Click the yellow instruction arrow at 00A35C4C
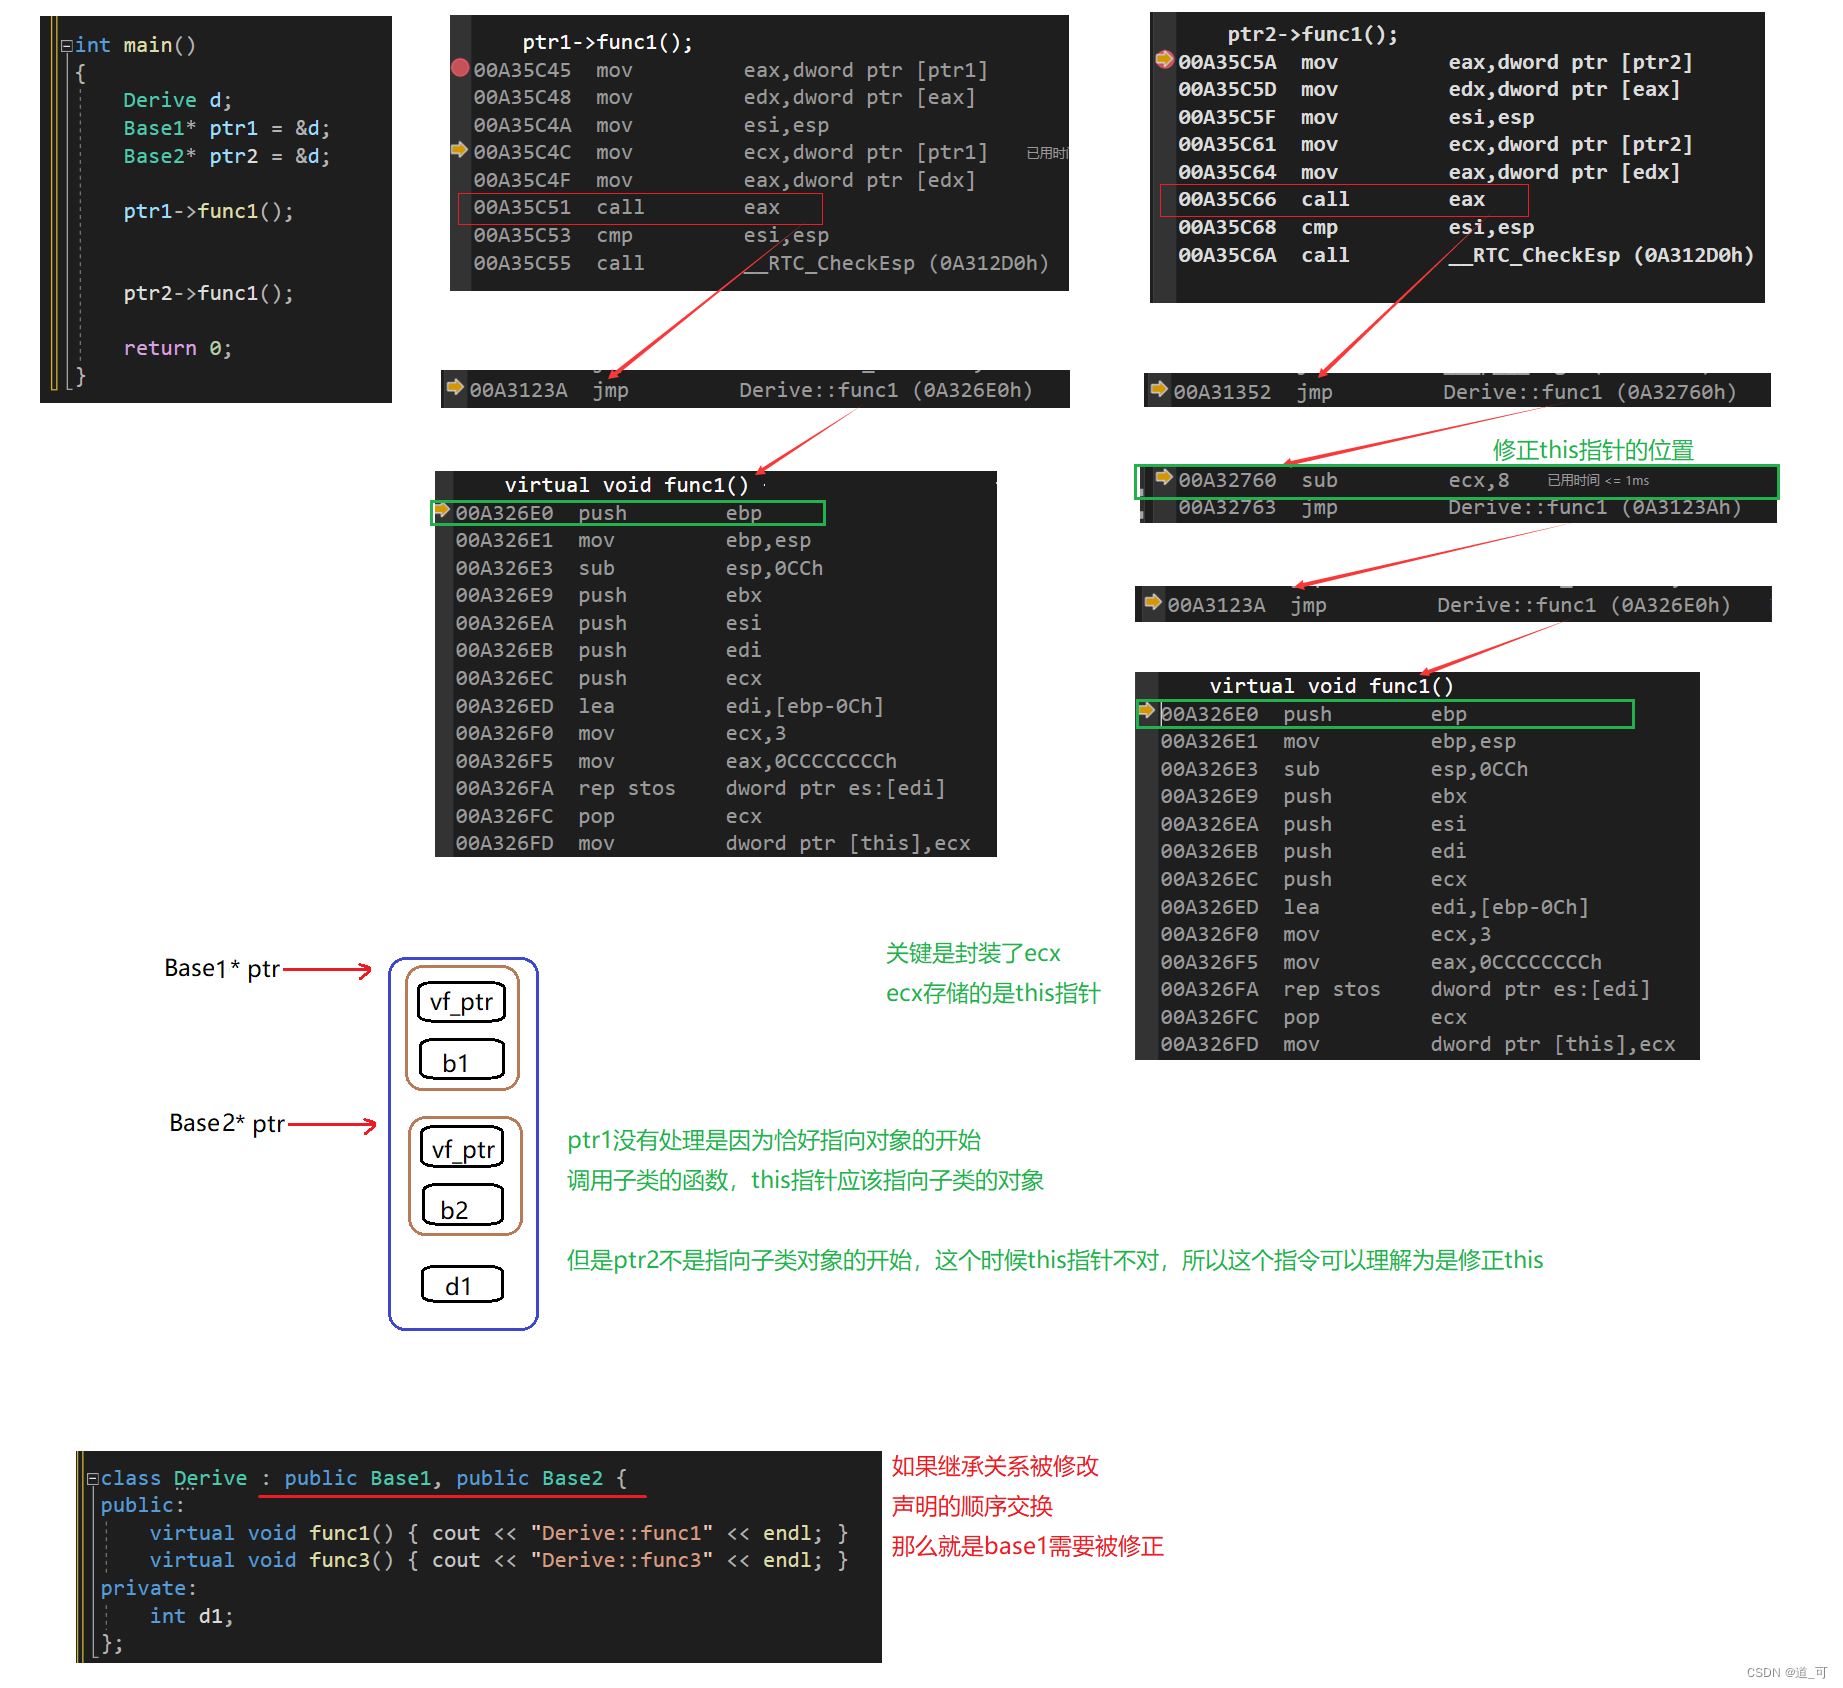 tap(459, 150)
